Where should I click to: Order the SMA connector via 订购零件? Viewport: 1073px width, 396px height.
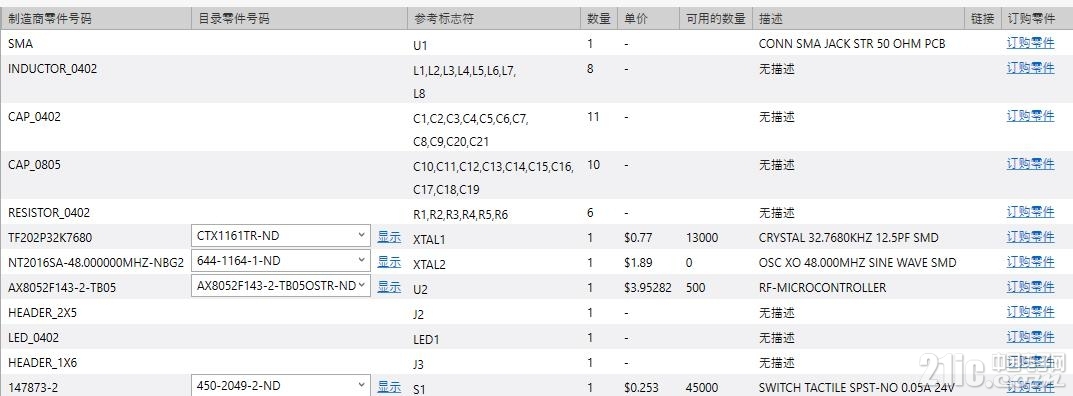(x=1030, y=42)
